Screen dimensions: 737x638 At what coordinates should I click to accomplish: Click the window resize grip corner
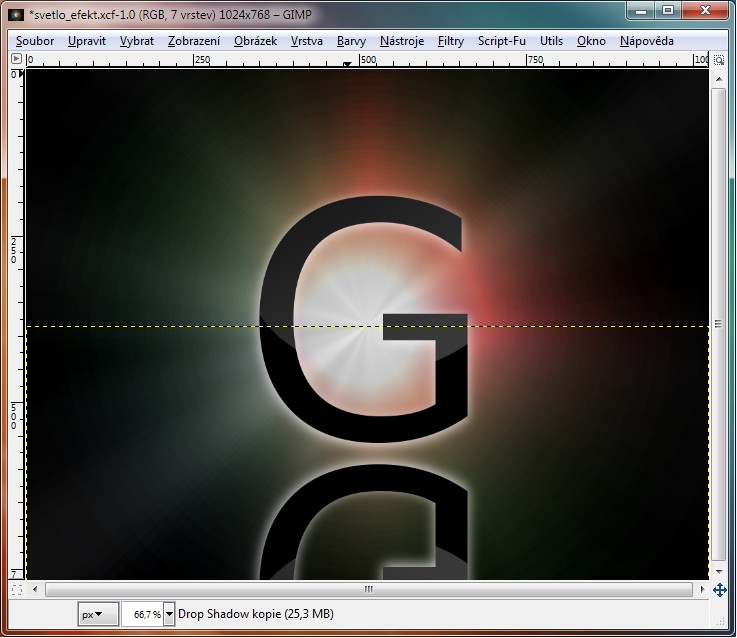pyautogui.click(x=720, y=621)
